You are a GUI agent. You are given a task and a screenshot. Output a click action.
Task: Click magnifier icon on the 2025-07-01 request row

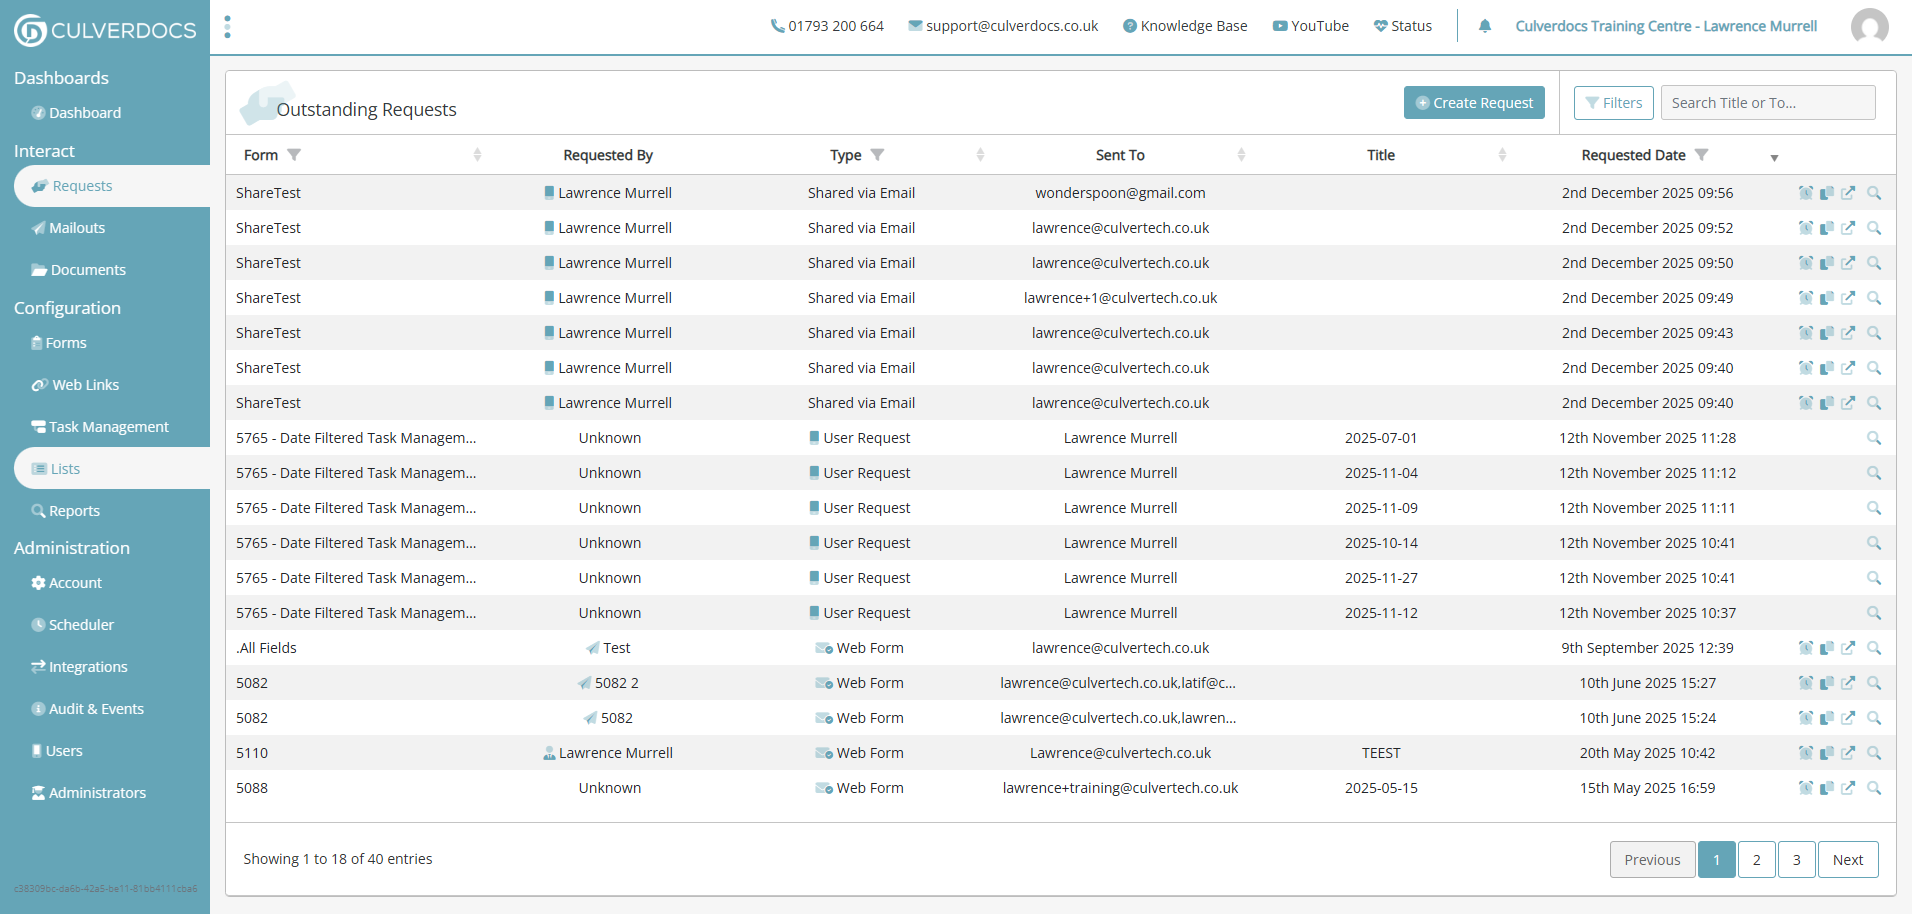[x=1874, y=438]
